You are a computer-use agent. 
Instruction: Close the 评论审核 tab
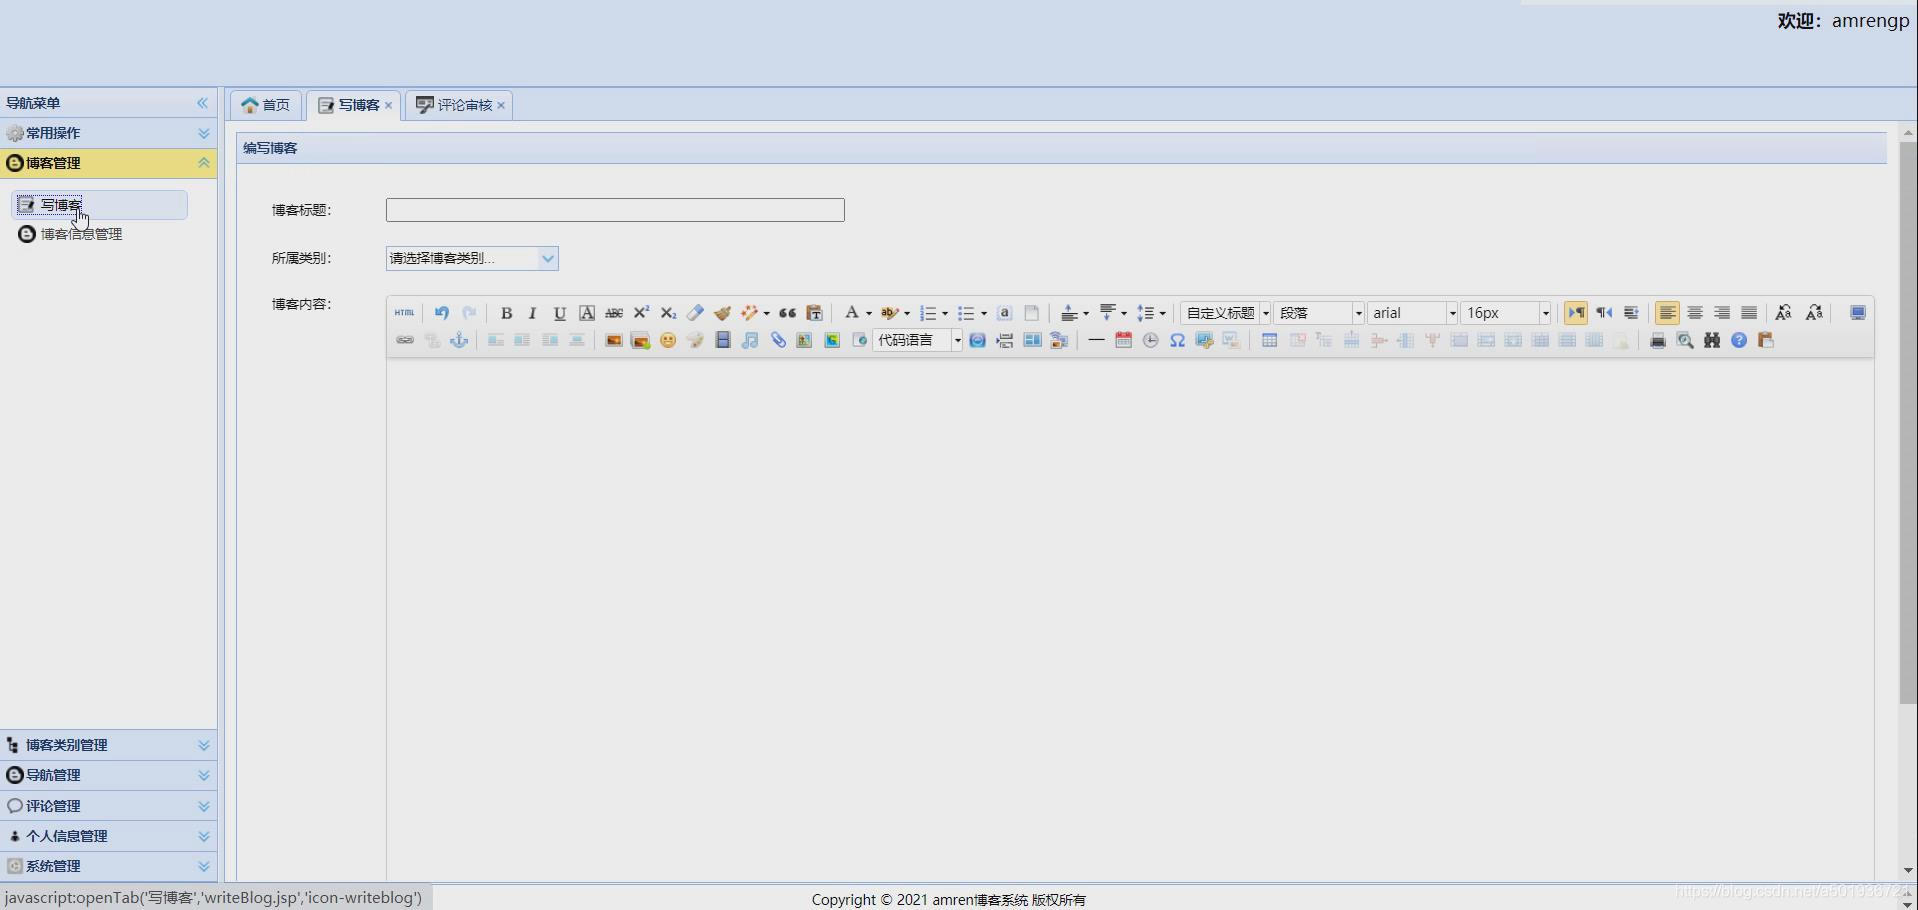pyautogui.click(x=501, y=105)
